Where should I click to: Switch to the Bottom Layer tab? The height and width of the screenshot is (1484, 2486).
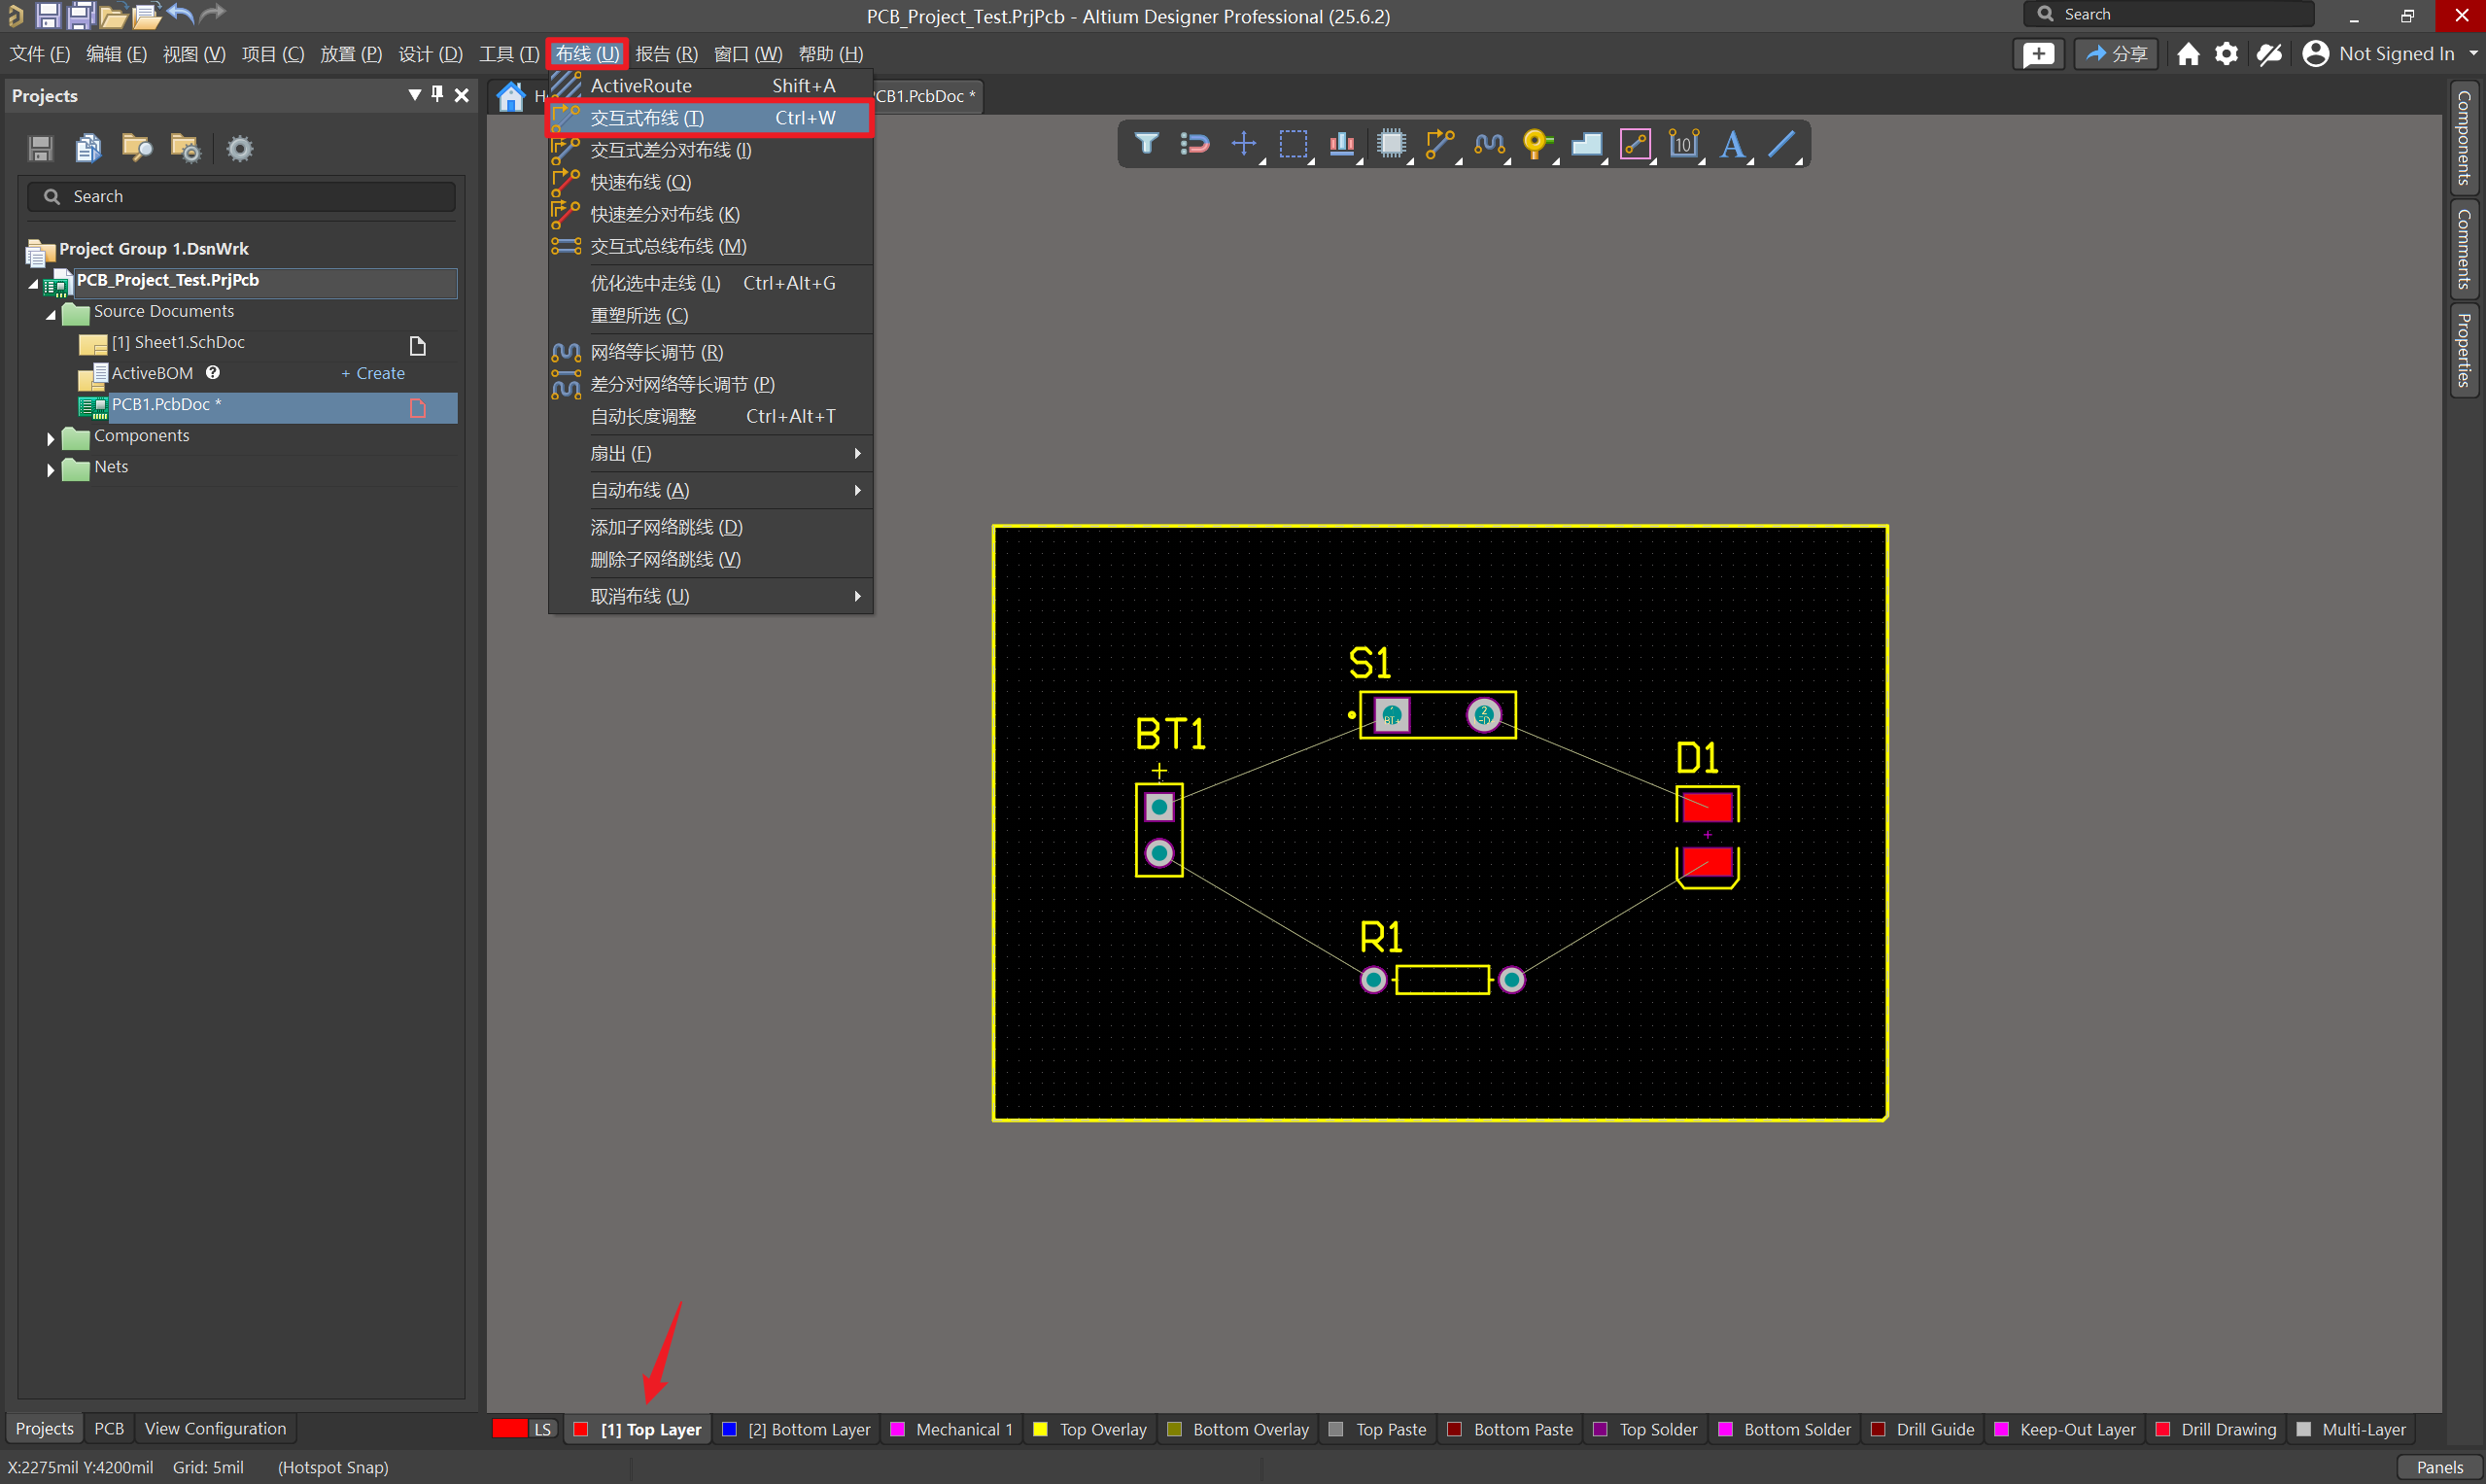[808, 1429]
